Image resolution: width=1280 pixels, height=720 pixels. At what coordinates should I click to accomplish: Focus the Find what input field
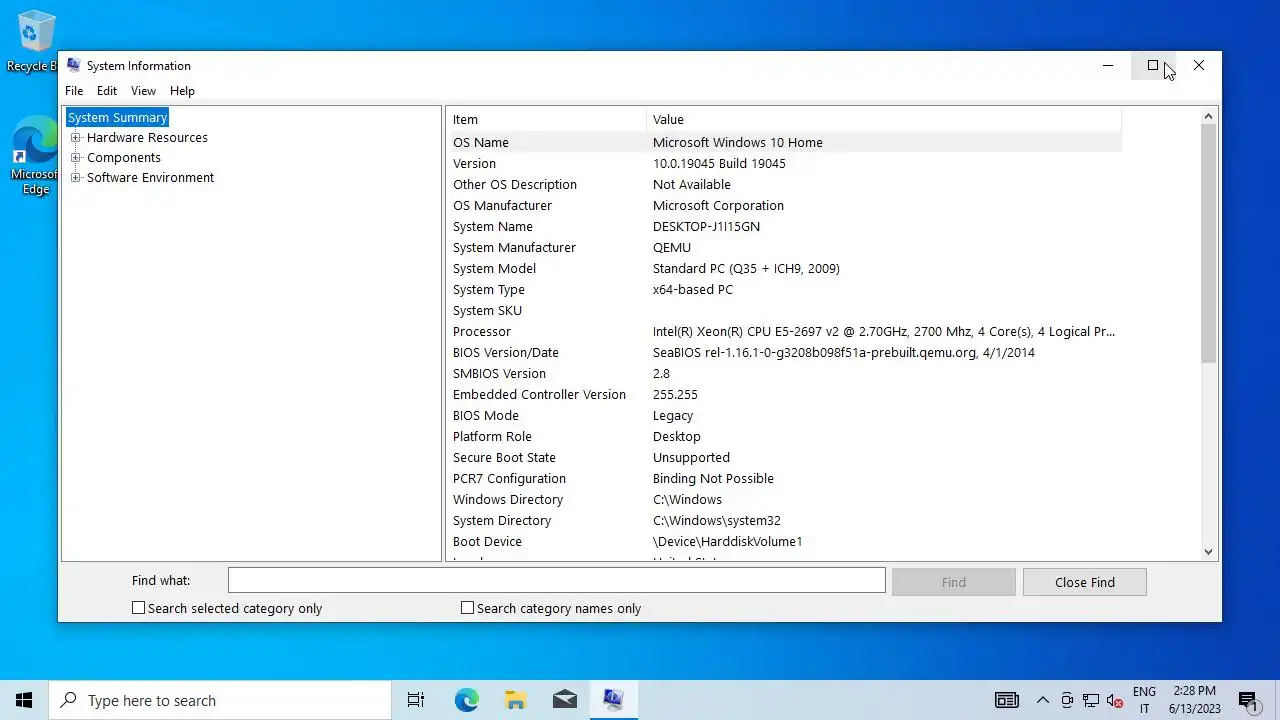pyautogui.click(x=557, y=580)
